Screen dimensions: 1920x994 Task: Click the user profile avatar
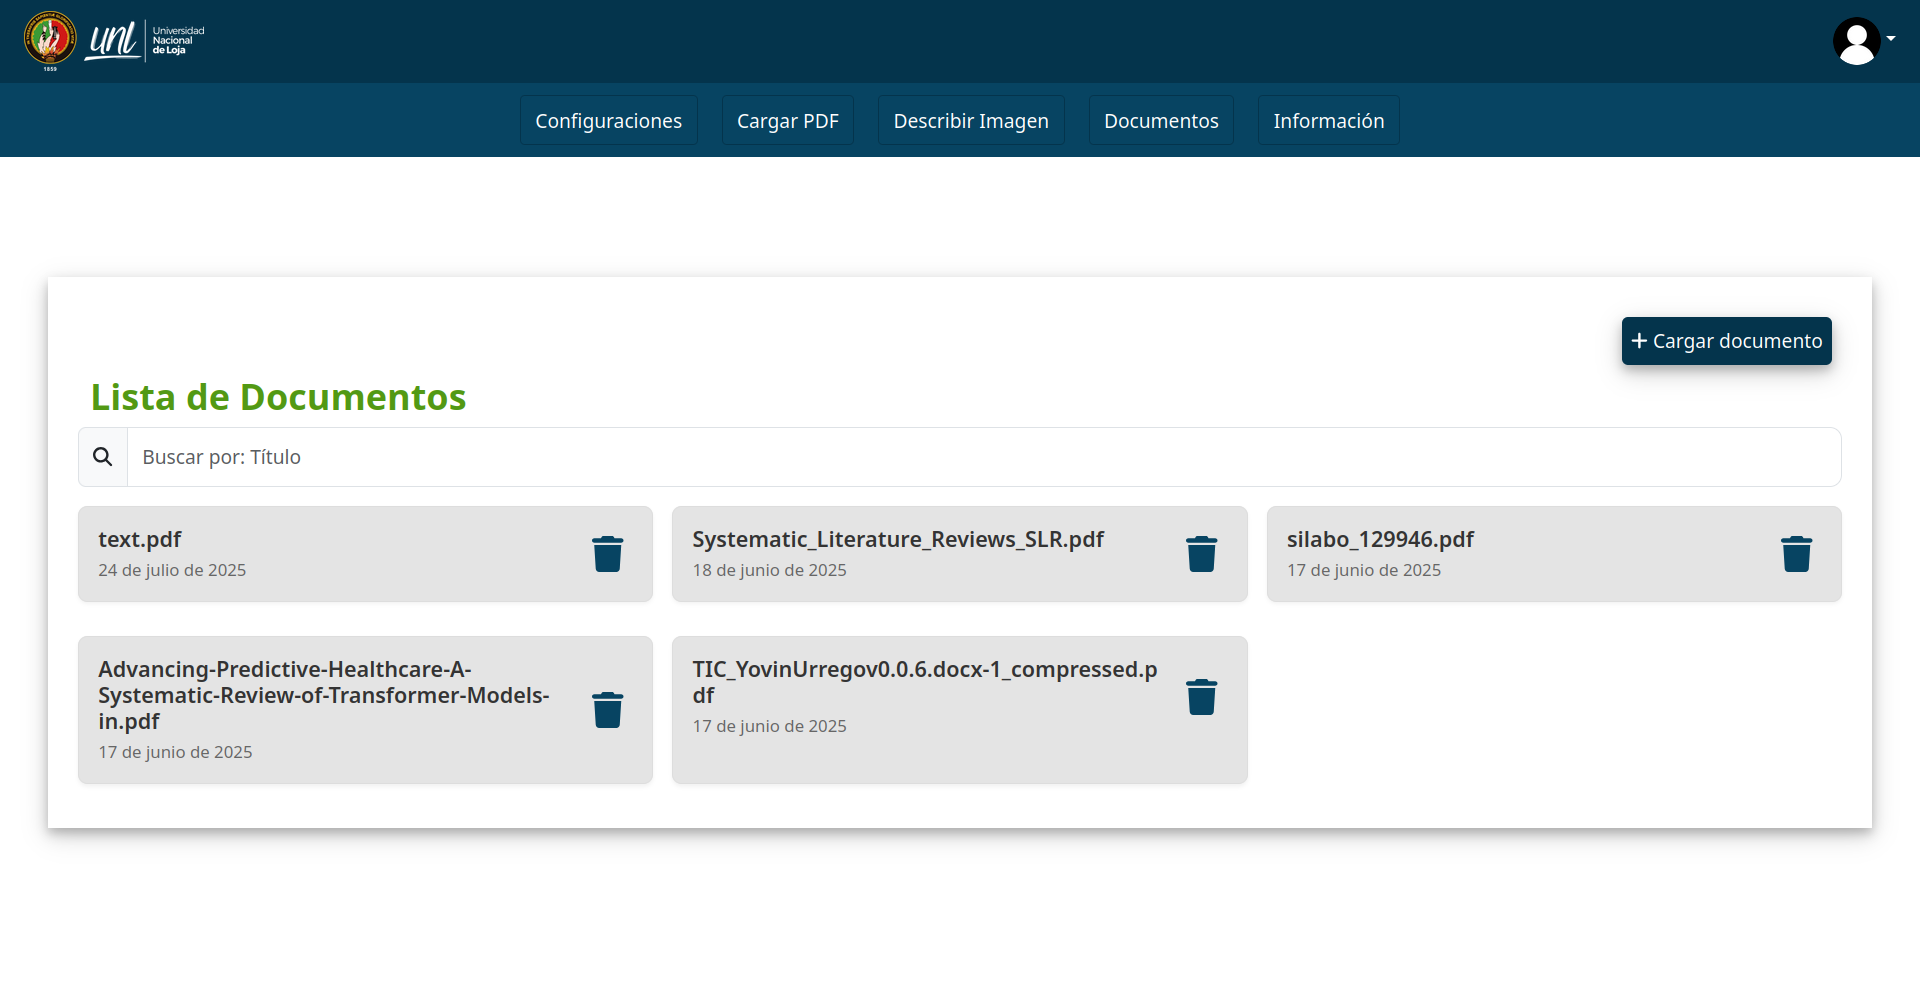[1856, 41]
